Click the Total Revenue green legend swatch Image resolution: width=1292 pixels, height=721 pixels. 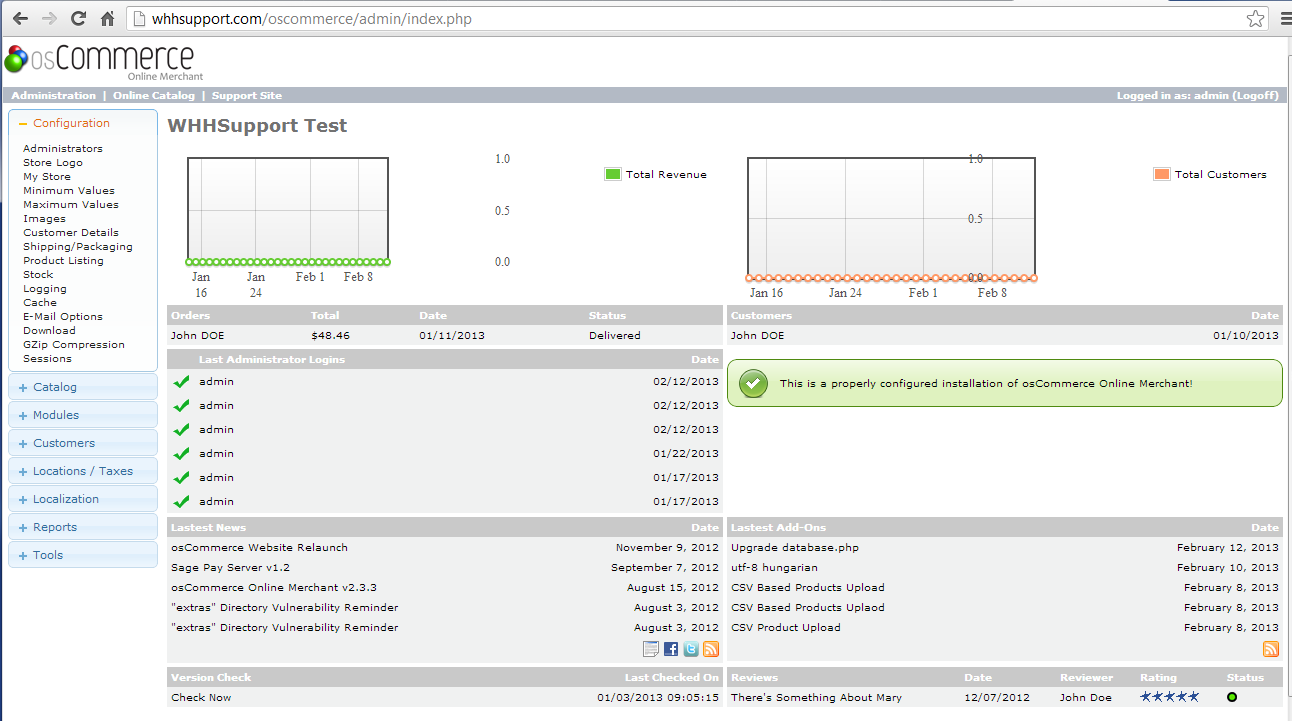coord(613,174)
